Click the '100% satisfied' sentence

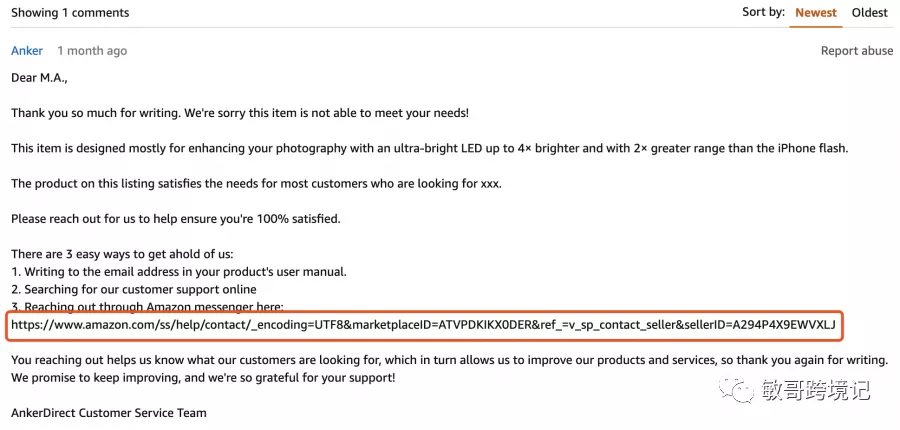point(176,219)
